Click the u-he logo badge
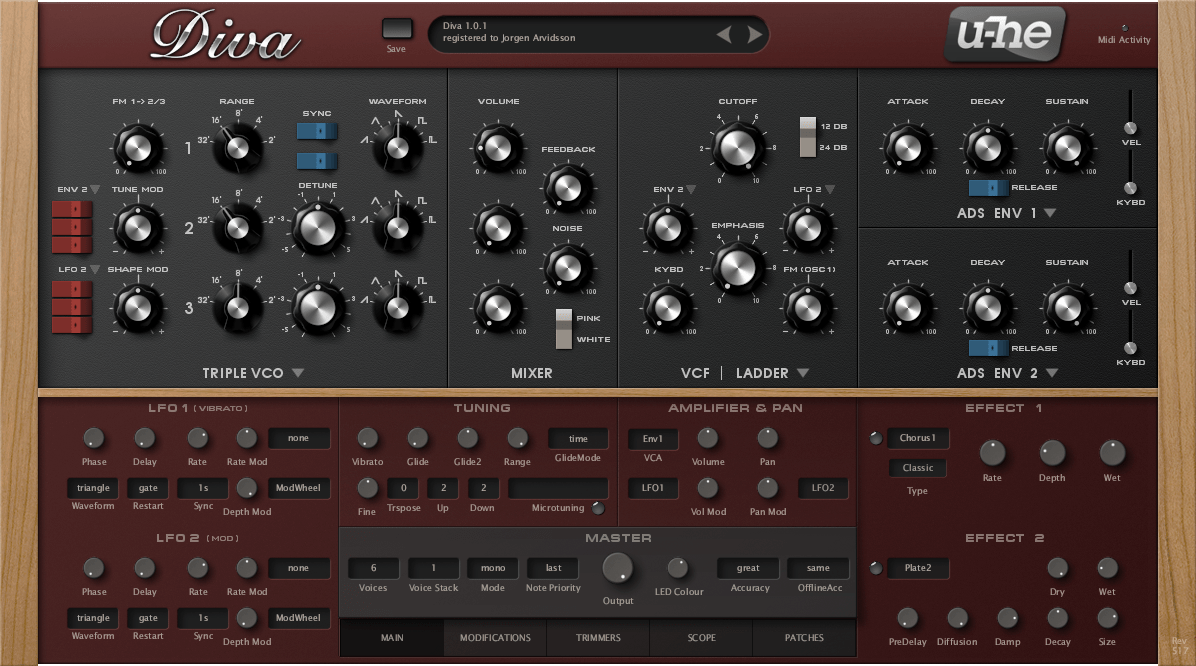 tap(1004, 35)
